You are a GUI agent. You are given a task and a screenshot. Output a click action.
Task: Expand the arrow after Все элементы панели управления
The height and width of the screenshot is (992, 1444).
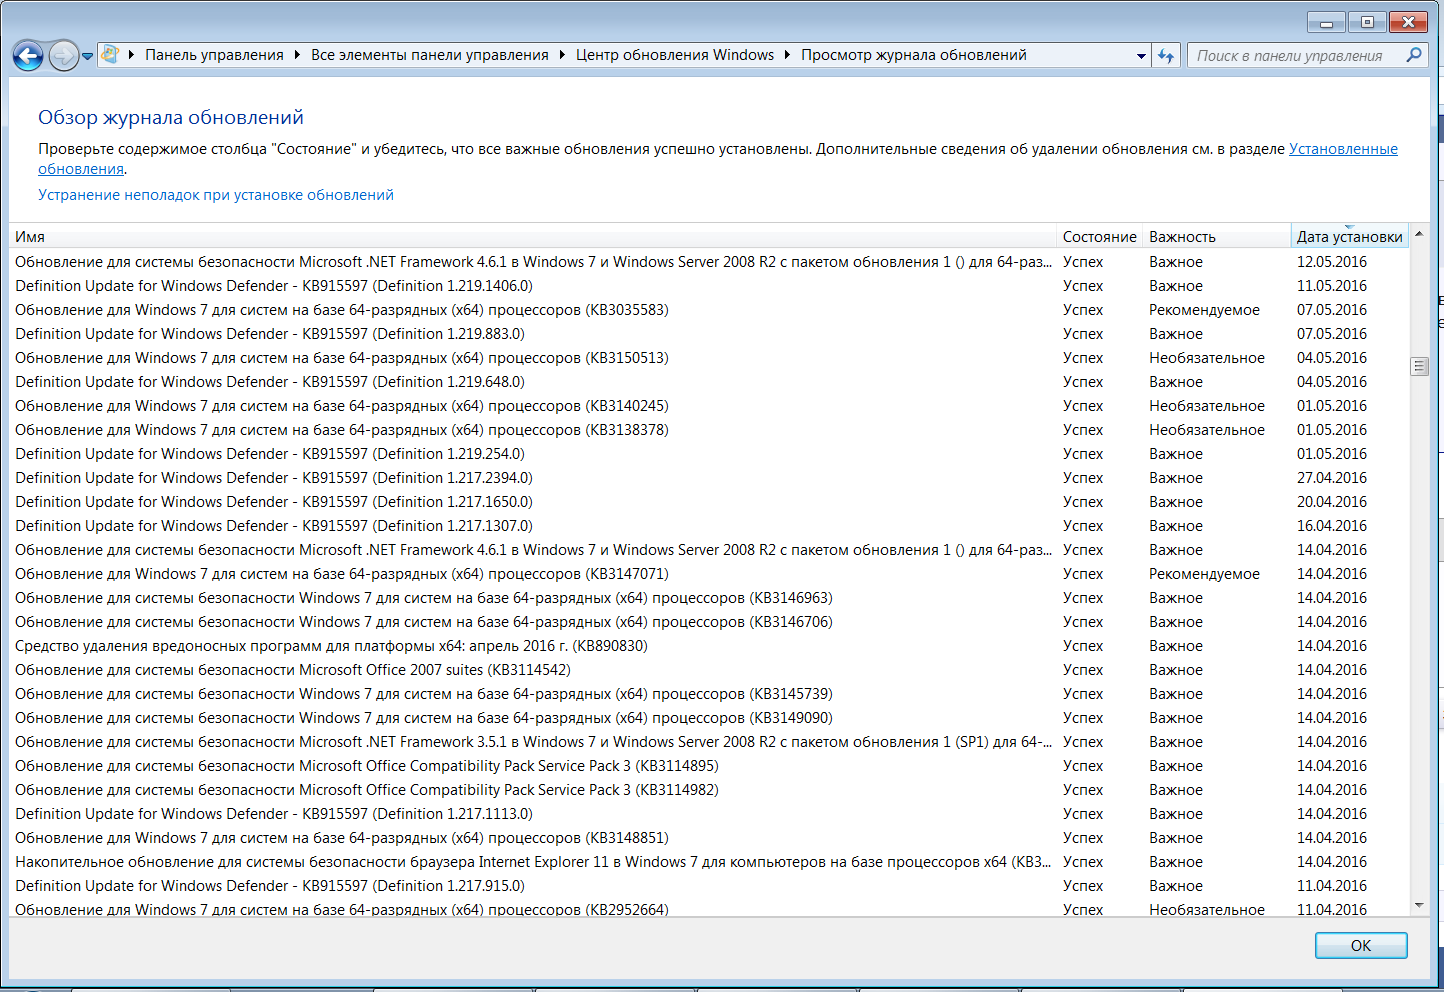(x=562, y=55)
